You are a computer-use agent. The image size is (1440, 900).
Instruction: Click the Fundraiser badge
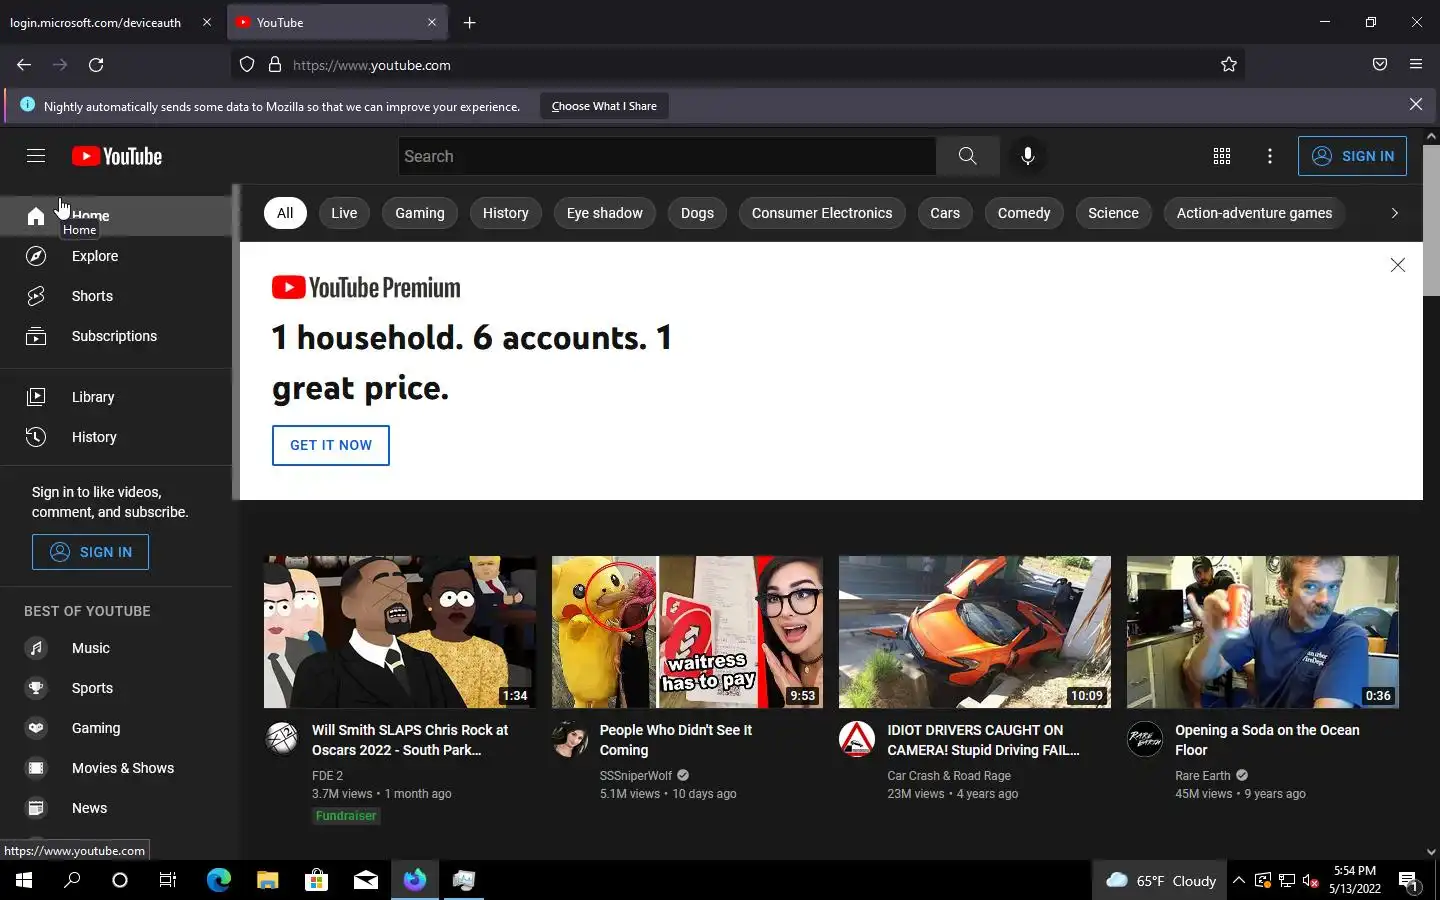pos(346,816)
